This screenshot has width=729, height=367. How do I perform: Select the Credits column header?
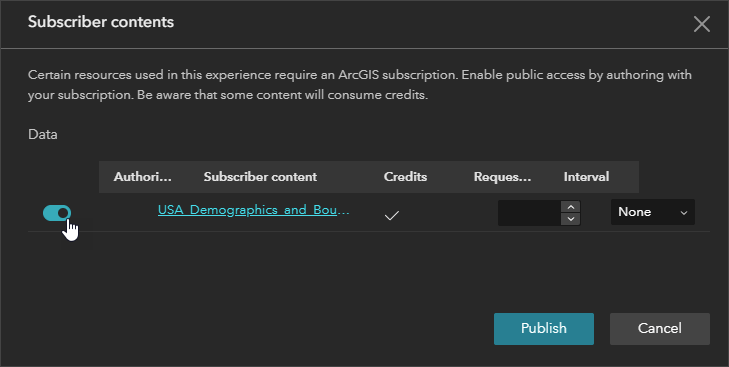point(405,177)
